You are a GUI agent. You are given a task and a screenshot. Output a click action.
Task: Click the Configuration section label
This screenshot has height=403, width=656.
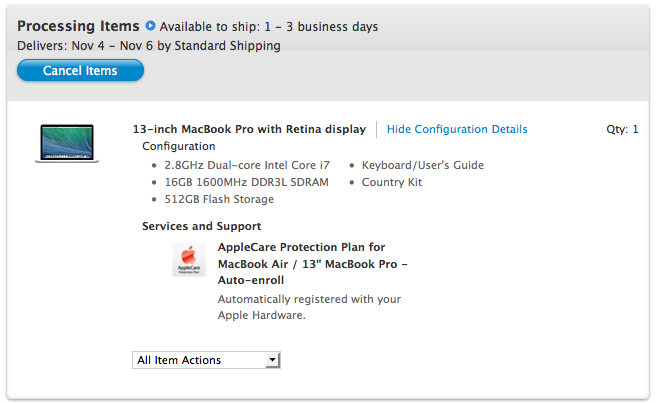(x=179, y=146)
